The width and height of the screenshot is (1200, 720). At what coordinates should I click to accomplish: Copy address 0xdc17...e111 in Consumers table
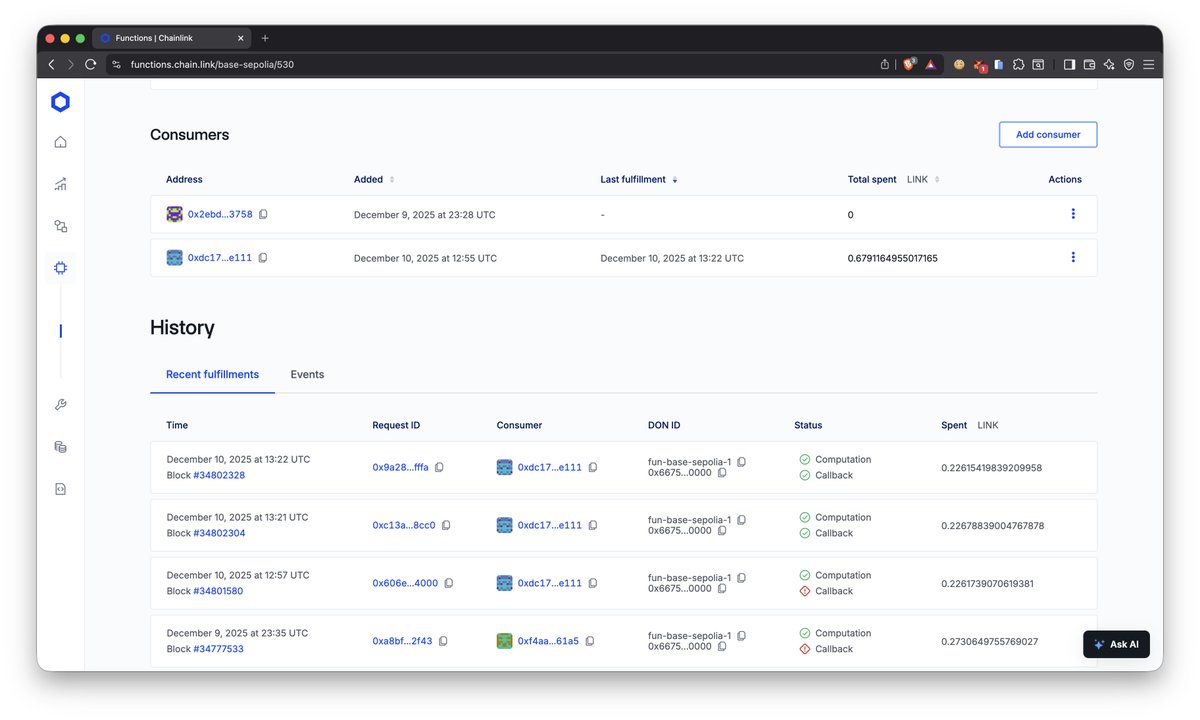click(262, 257)
